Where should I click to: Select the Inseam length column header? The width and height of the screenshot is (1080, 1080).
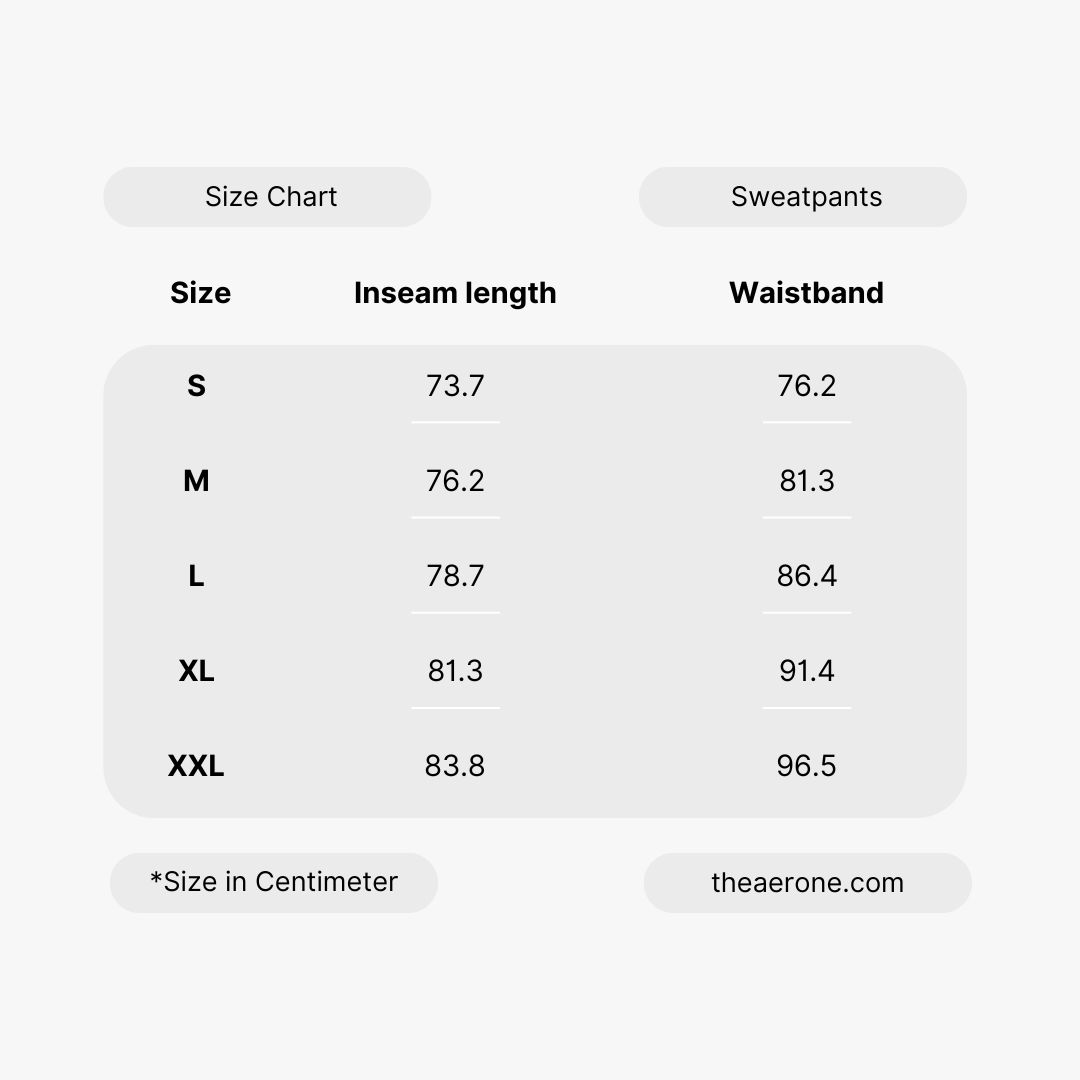tap(455, 293)
